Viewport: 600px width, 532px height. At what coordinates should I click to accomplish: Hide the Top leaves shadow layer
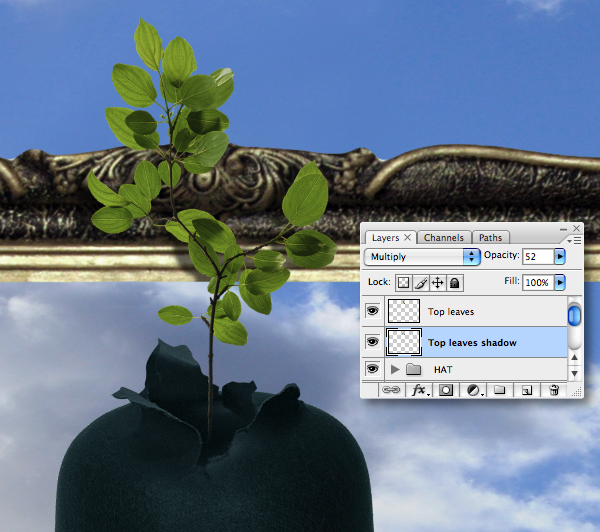(372, 341)
